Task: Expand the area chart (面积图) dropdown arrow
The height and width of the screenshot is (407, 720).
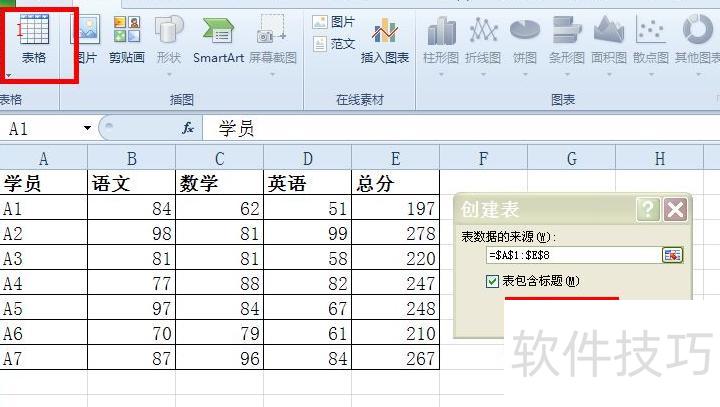Action: tap(609, 74)
